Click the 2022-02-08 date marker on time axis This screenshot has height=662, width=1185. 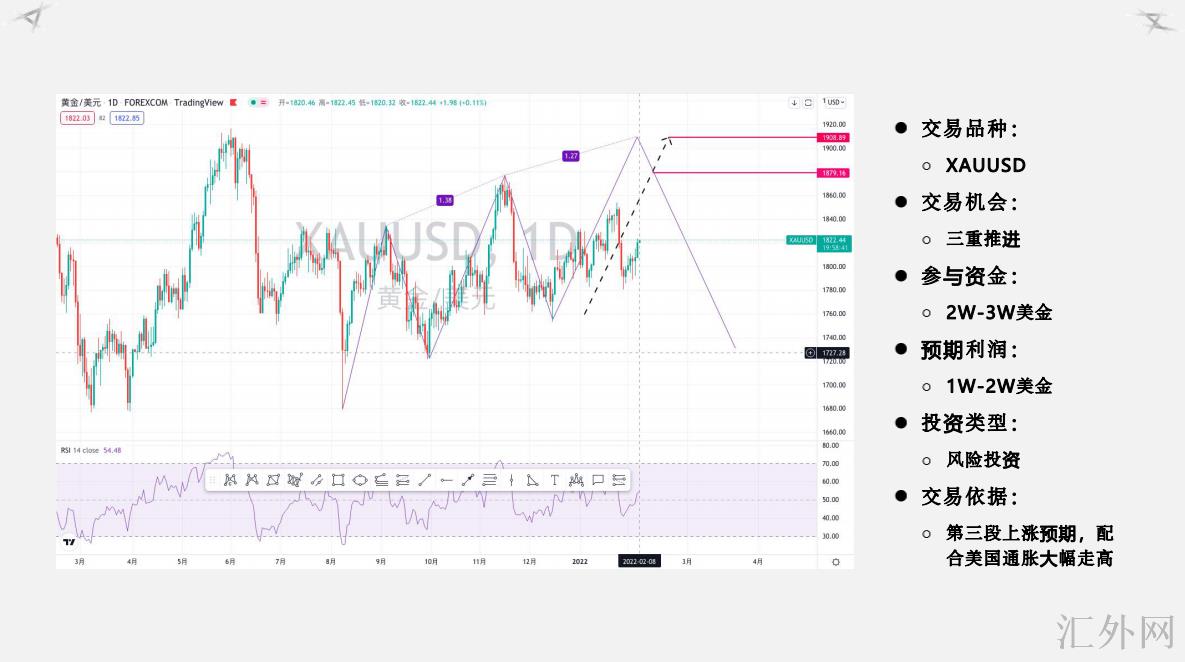(639, 561)
